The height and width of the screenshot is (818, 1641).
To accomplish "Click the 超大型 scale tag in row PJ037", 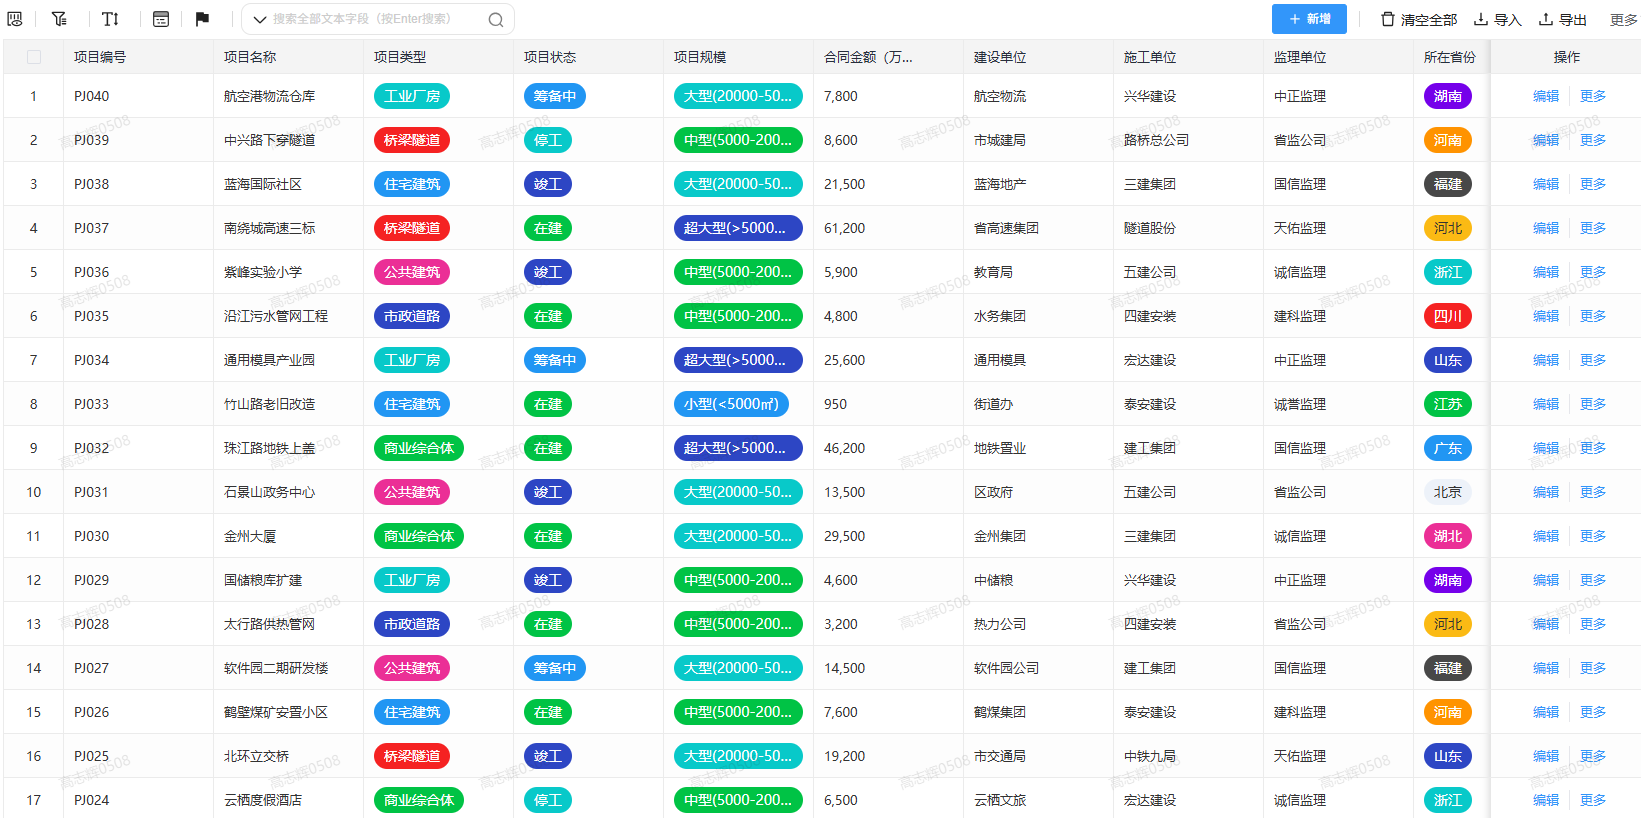I will pos(738,228).
